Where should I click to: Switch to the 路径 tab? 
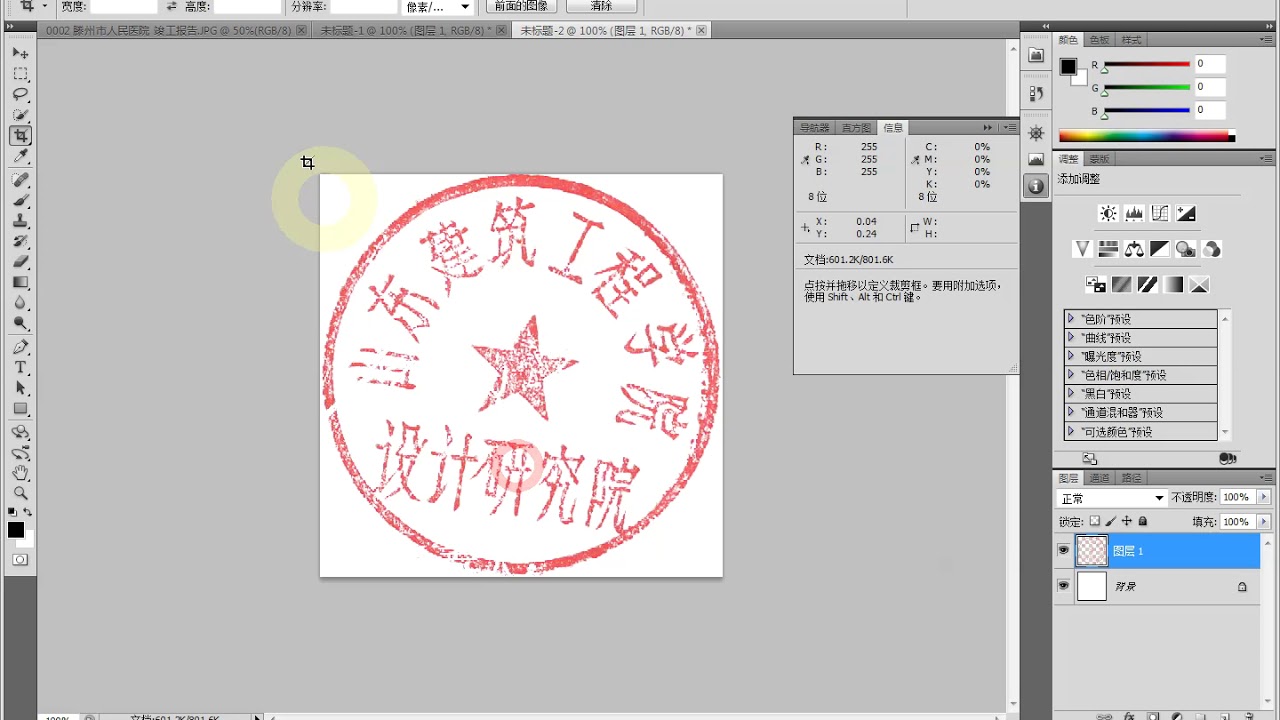[x=1132, y=478]
